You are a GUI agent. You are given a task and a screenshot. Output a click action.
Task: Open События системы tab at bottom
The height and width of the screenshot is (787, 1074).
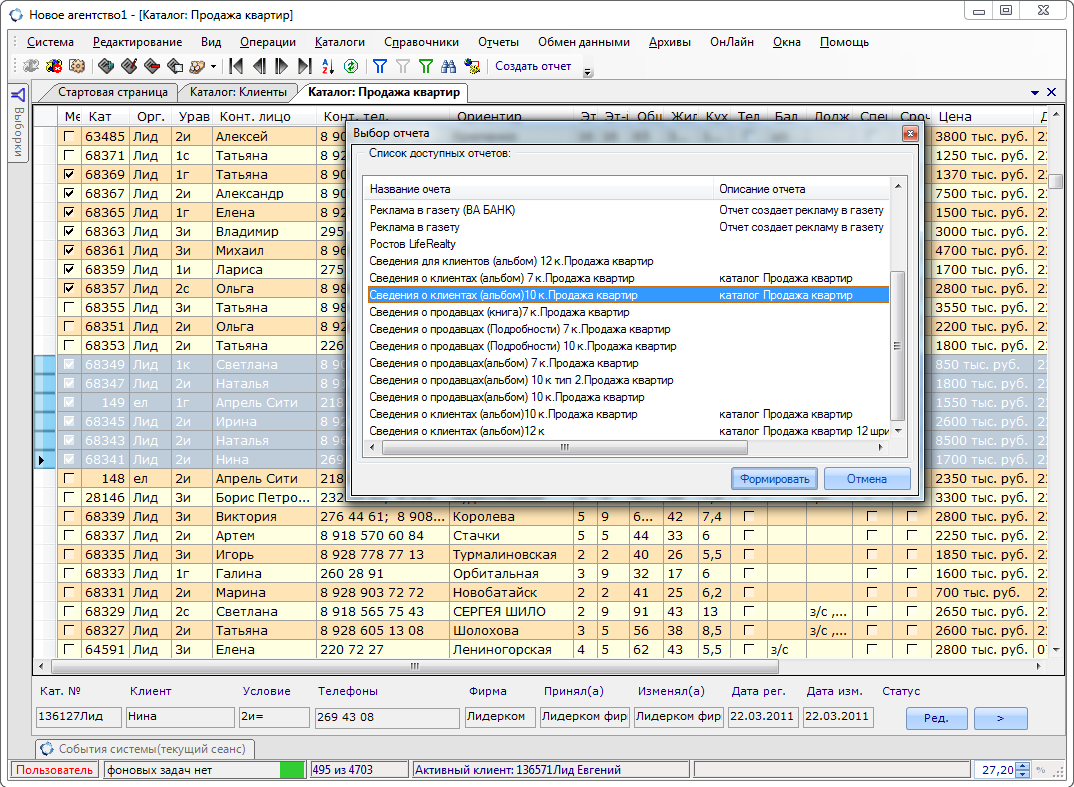[145, 749]
